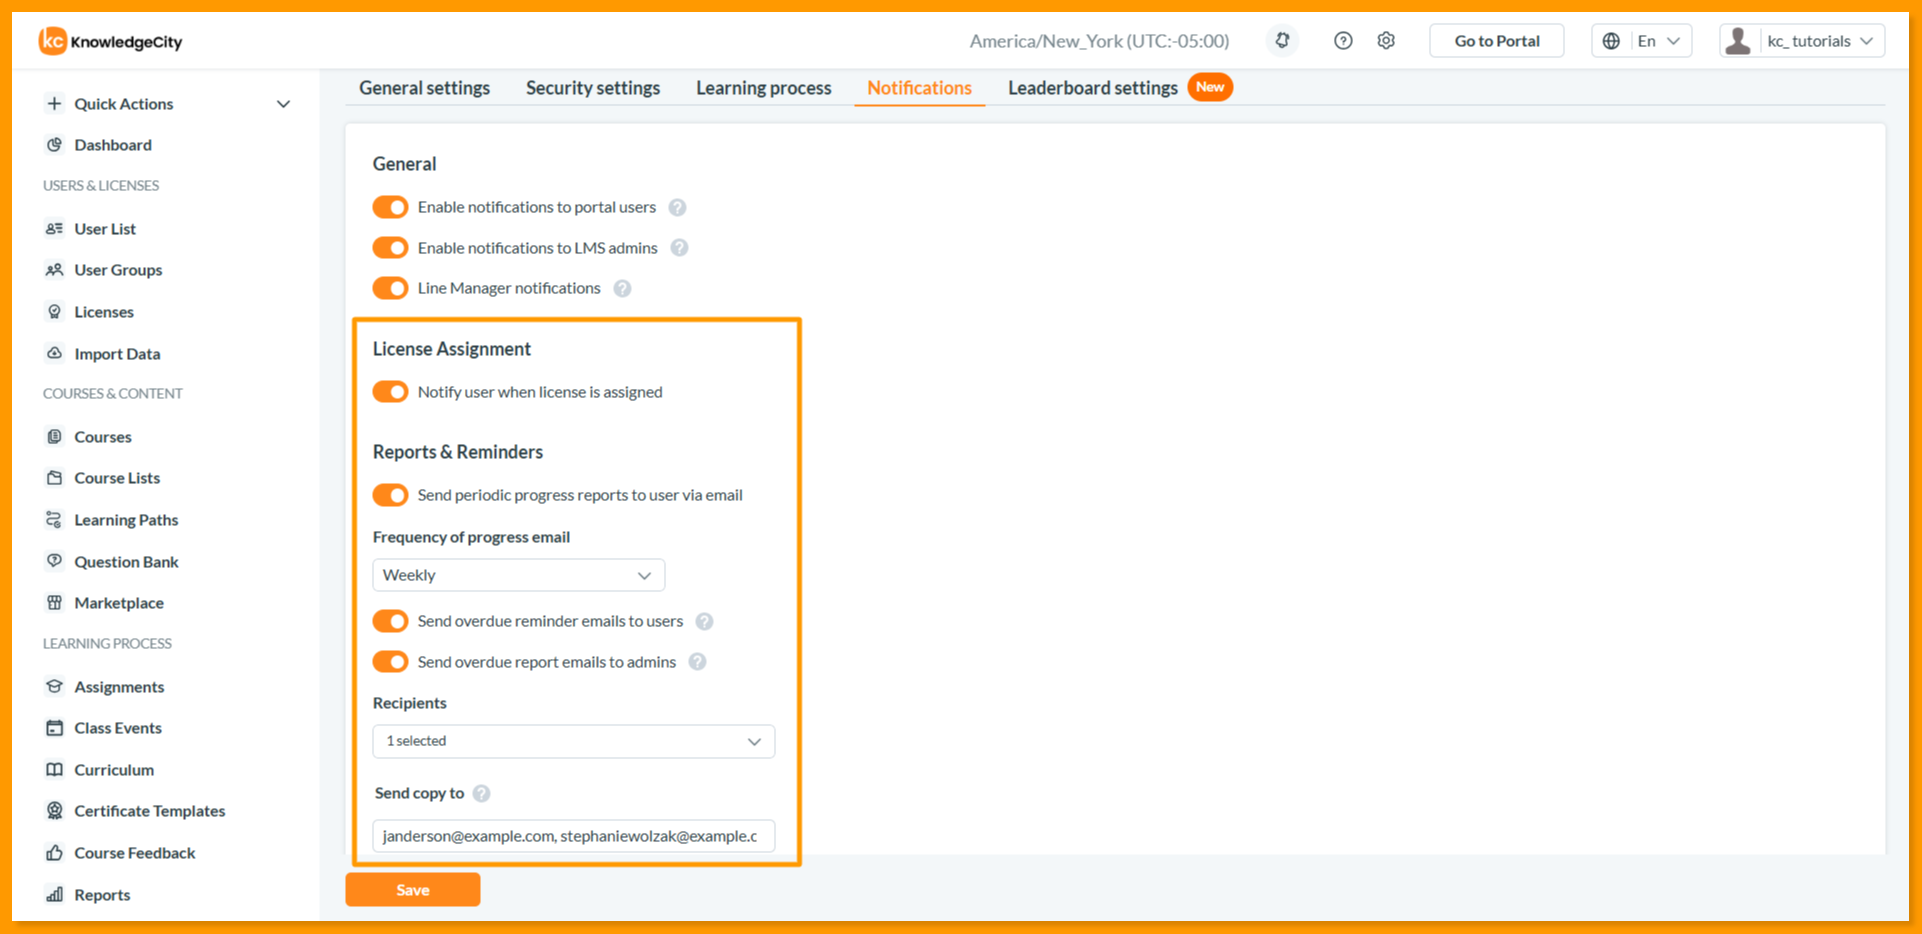Expand the Quick Actions chevron
1922x934 pixels.
click(x=284, y=104)
